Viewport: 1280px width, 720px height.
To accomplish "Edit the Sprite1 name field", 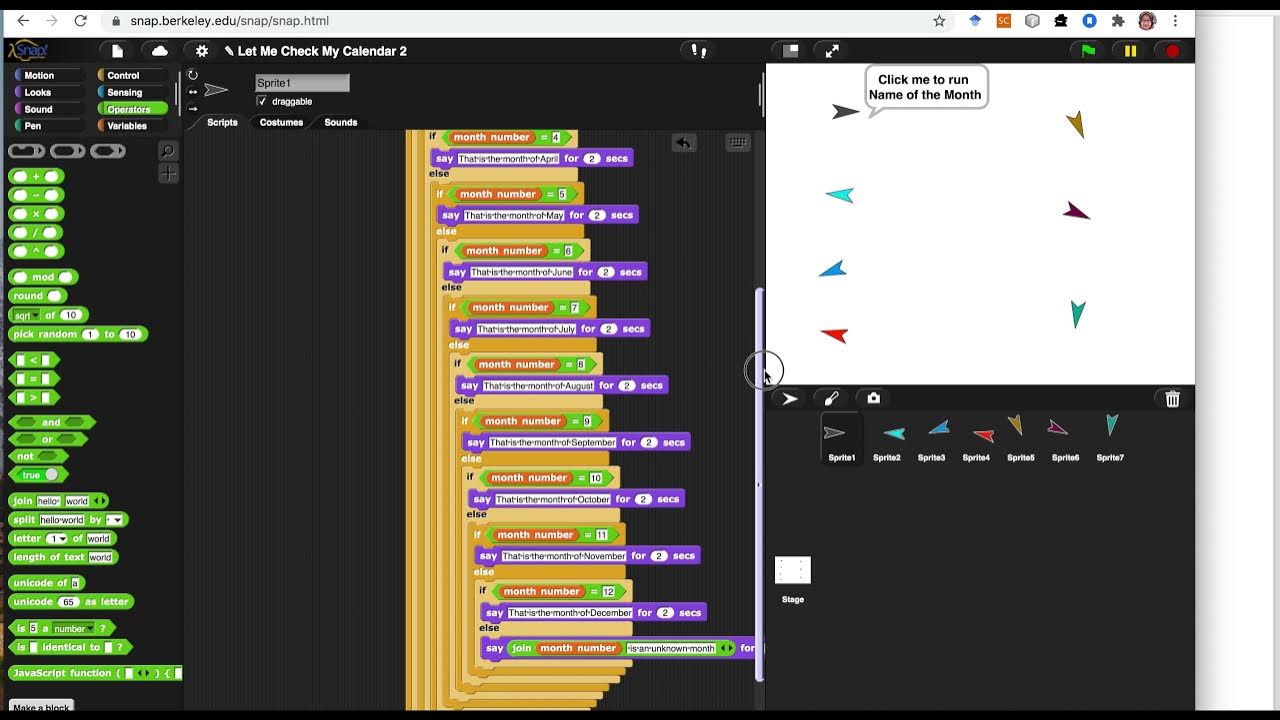I will (x=302, y=83).
